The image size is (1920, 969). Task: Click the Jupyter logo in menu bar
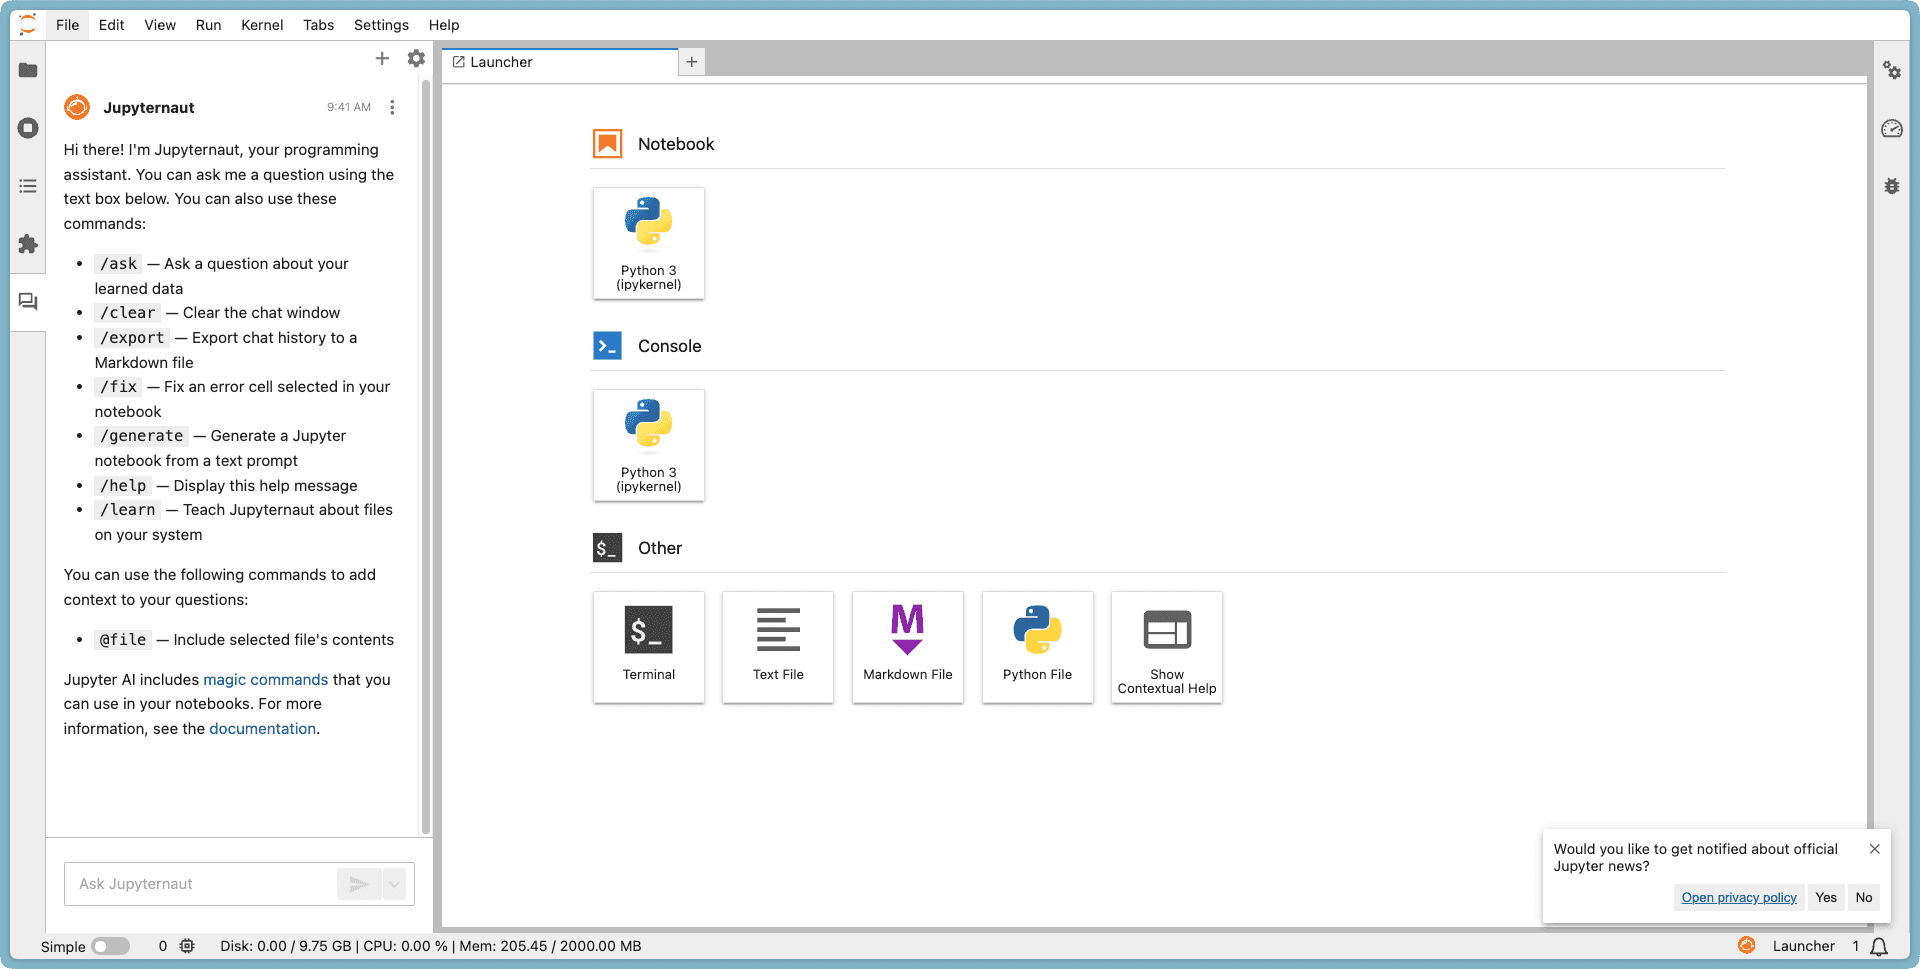click(x=28, y=25)
